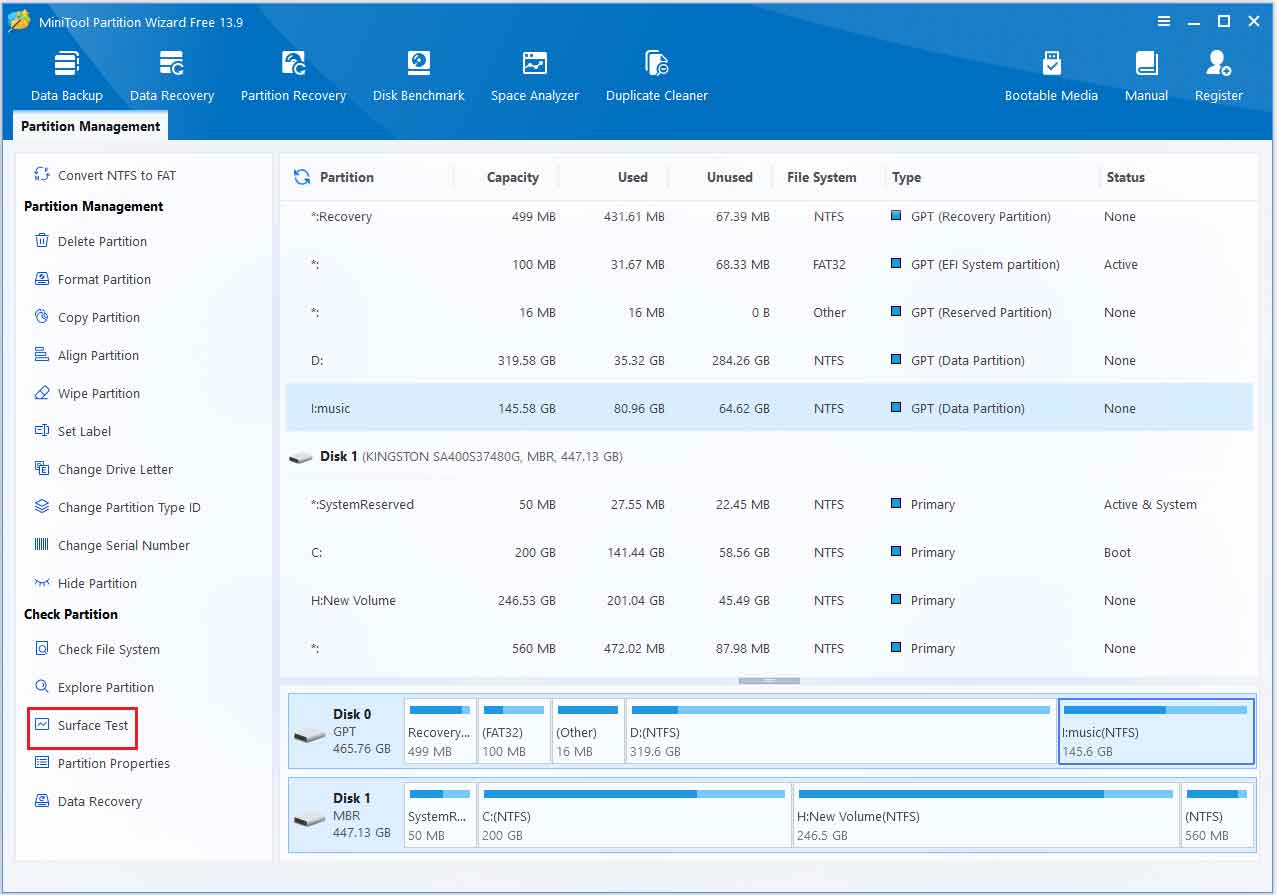Image resolution: width=1277 pixels, height=895 pixels.
Task: Select C:(NTFS) 200 GB block in disk map
Action: coord(635,815)
